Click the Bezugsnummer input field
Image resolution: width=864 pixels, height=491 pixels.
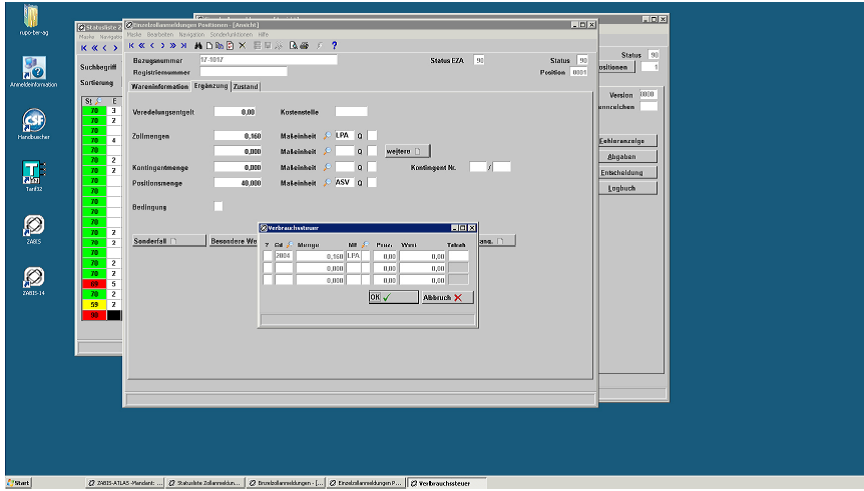(x=268, y=60)
